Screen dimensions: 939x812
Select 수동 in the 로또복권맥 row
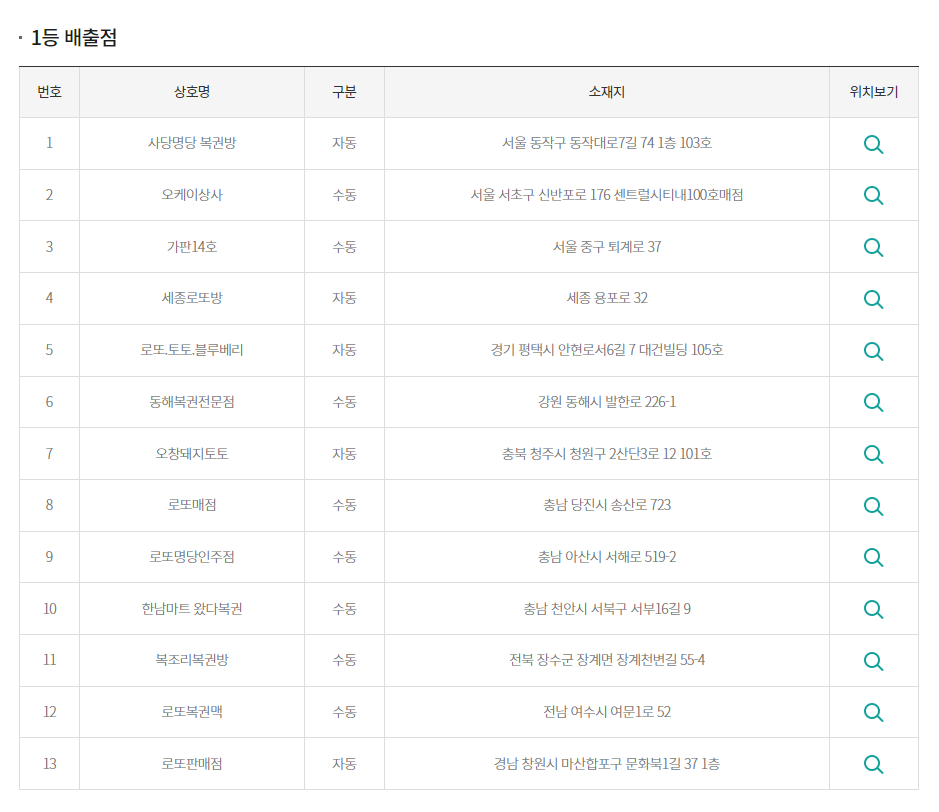344,712
